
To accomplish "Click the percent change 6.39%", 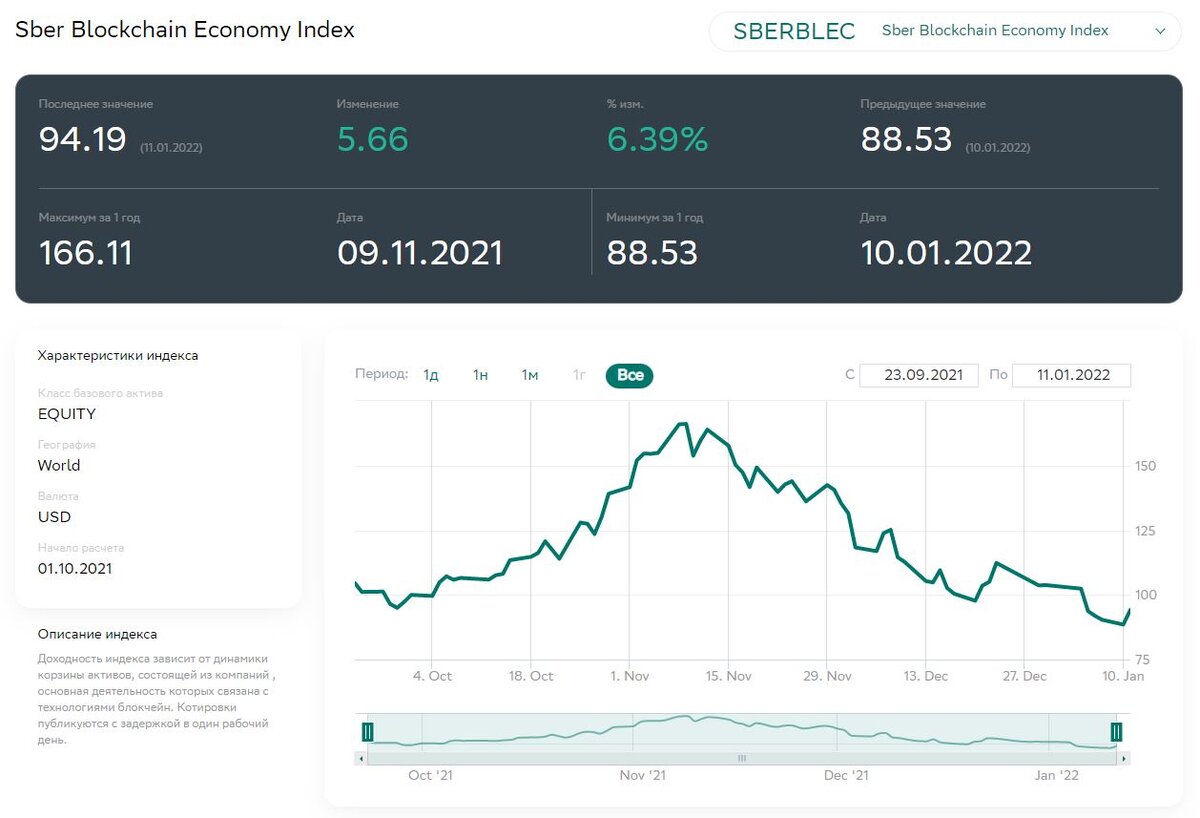I will click(x=657, y=139).
